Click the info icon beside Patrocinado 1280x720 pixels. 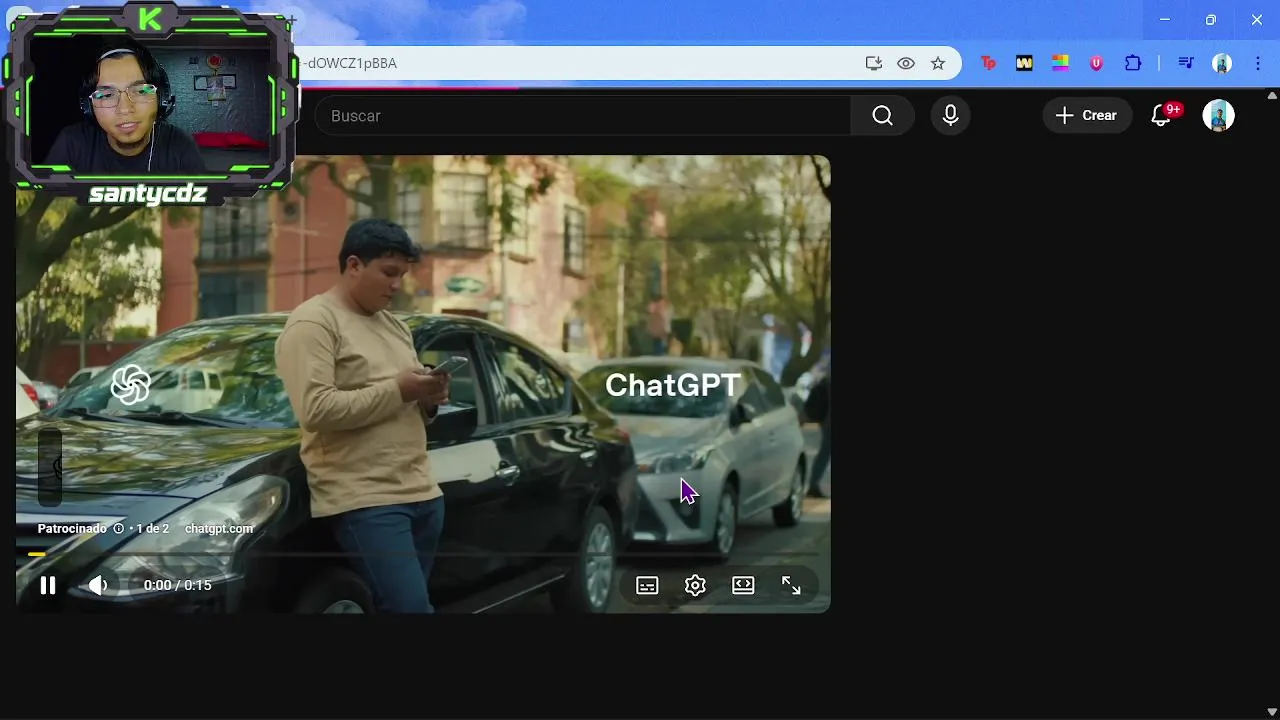click(118, 528)
